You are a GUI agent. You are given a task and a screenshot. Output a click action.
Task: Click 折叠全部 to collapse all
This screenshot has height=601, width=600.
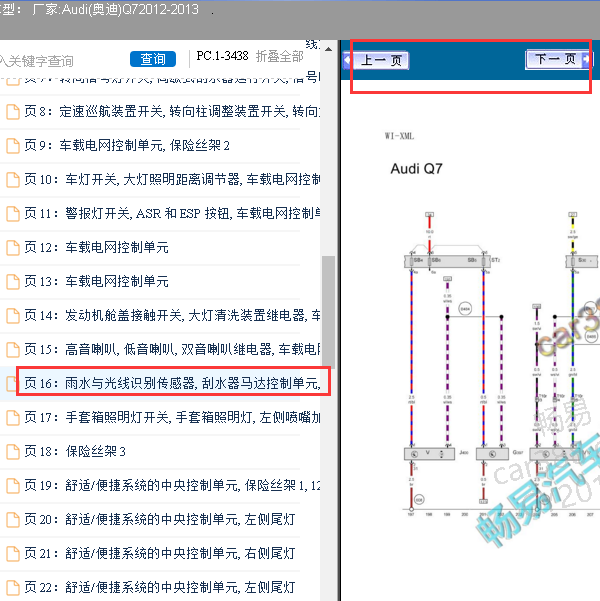(x=279, y=56)
